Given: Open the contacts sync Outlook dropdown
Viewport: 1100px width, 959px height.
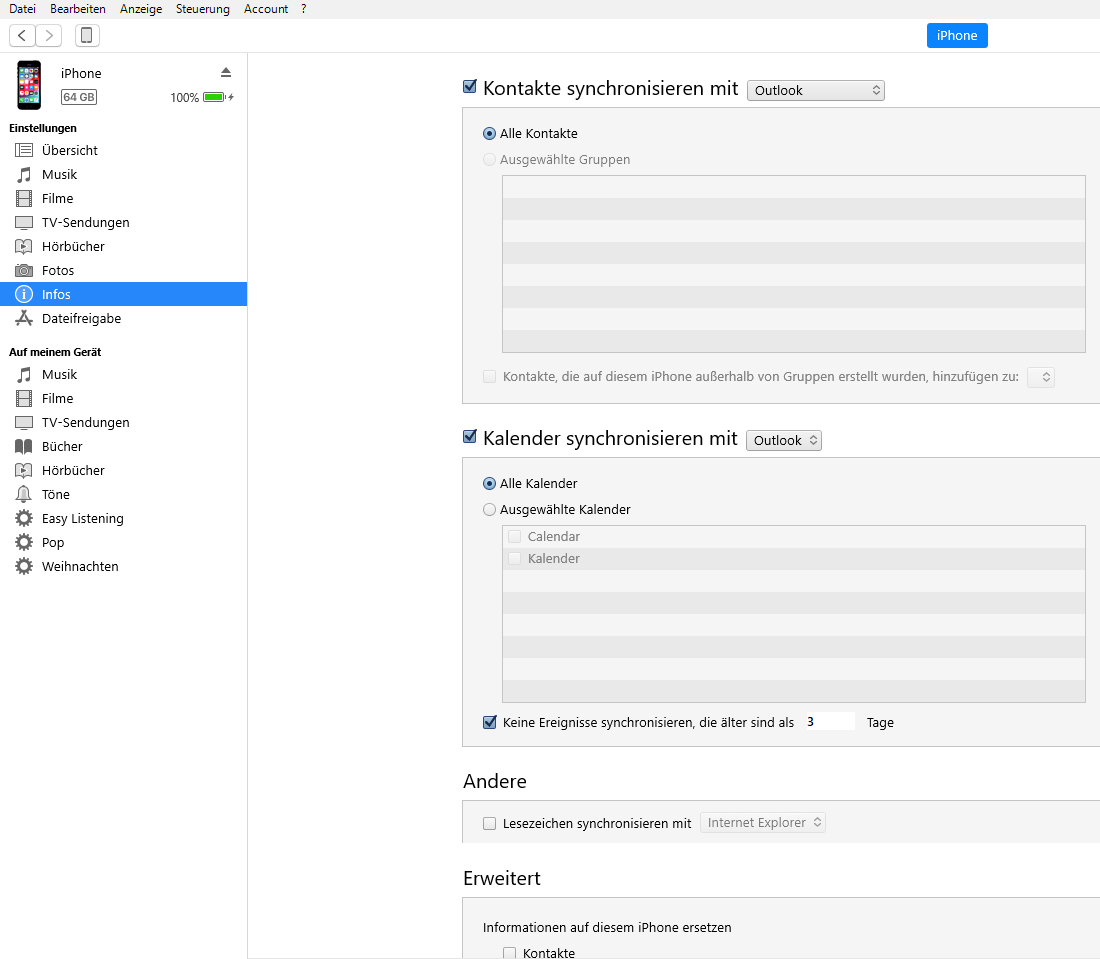Looking at the screenshot, I should point(816,90).
